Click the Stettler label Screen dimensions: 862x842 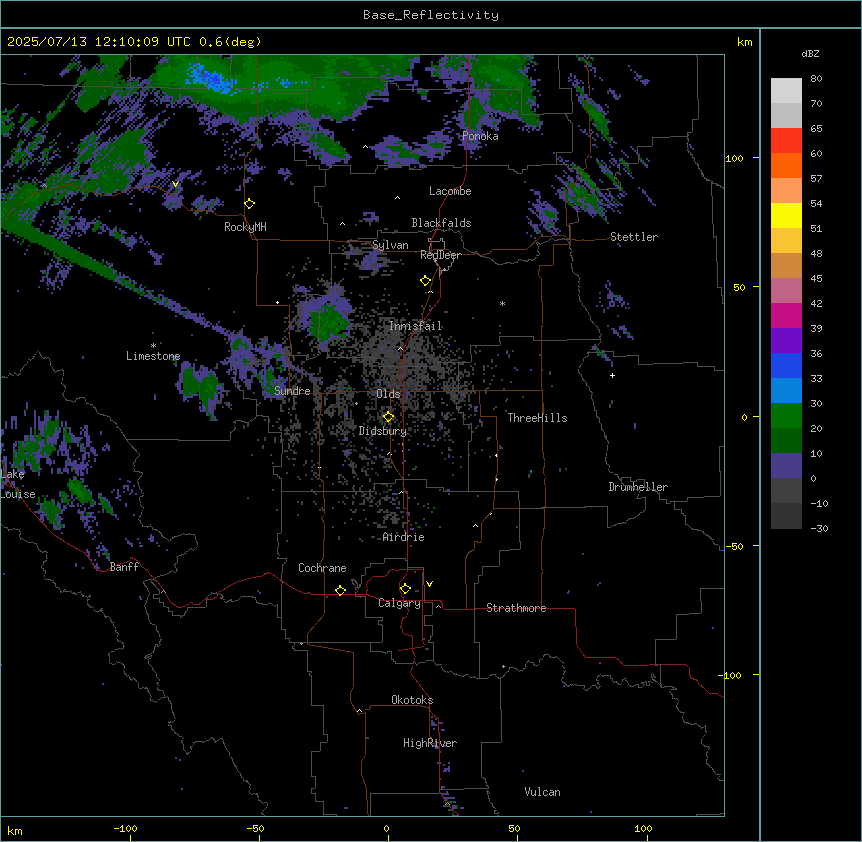pyautogui.click(x=634, y=237)
